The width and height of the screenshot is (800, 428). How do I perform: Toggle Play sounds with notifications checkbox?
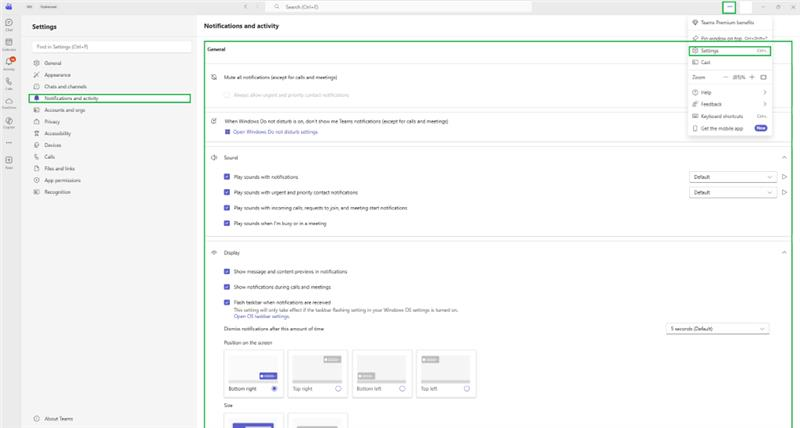227,177
